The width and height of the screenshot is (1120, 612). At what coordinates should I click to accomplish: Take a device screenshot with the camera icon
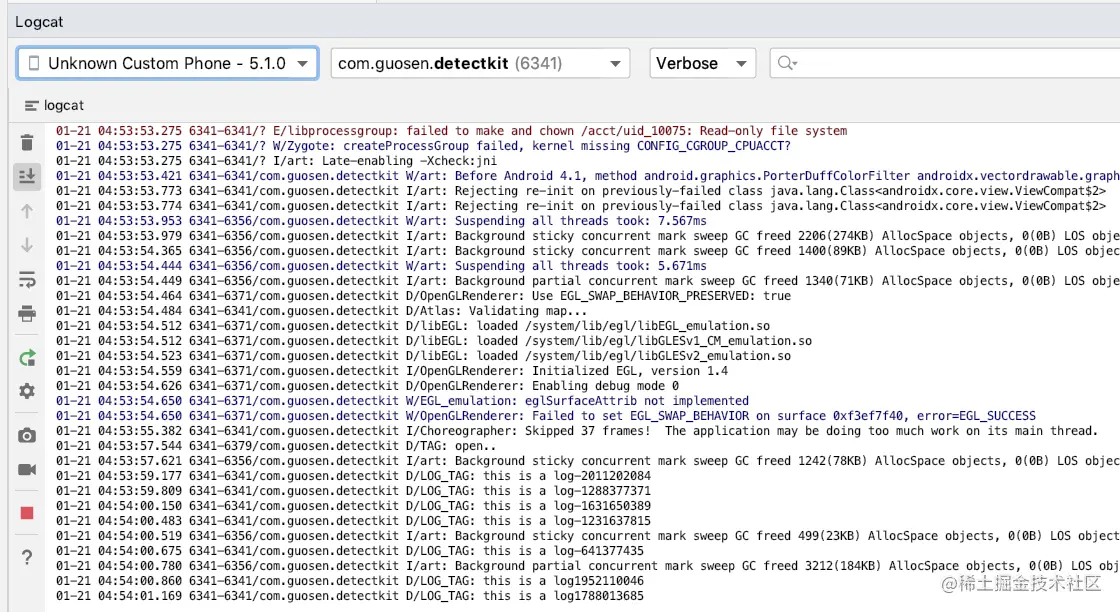[27, 436]
